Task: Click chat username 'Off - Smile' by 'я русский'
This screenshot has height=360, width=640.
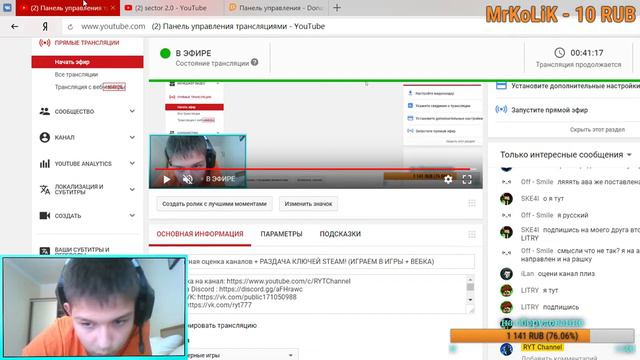Action: (537, 215)
